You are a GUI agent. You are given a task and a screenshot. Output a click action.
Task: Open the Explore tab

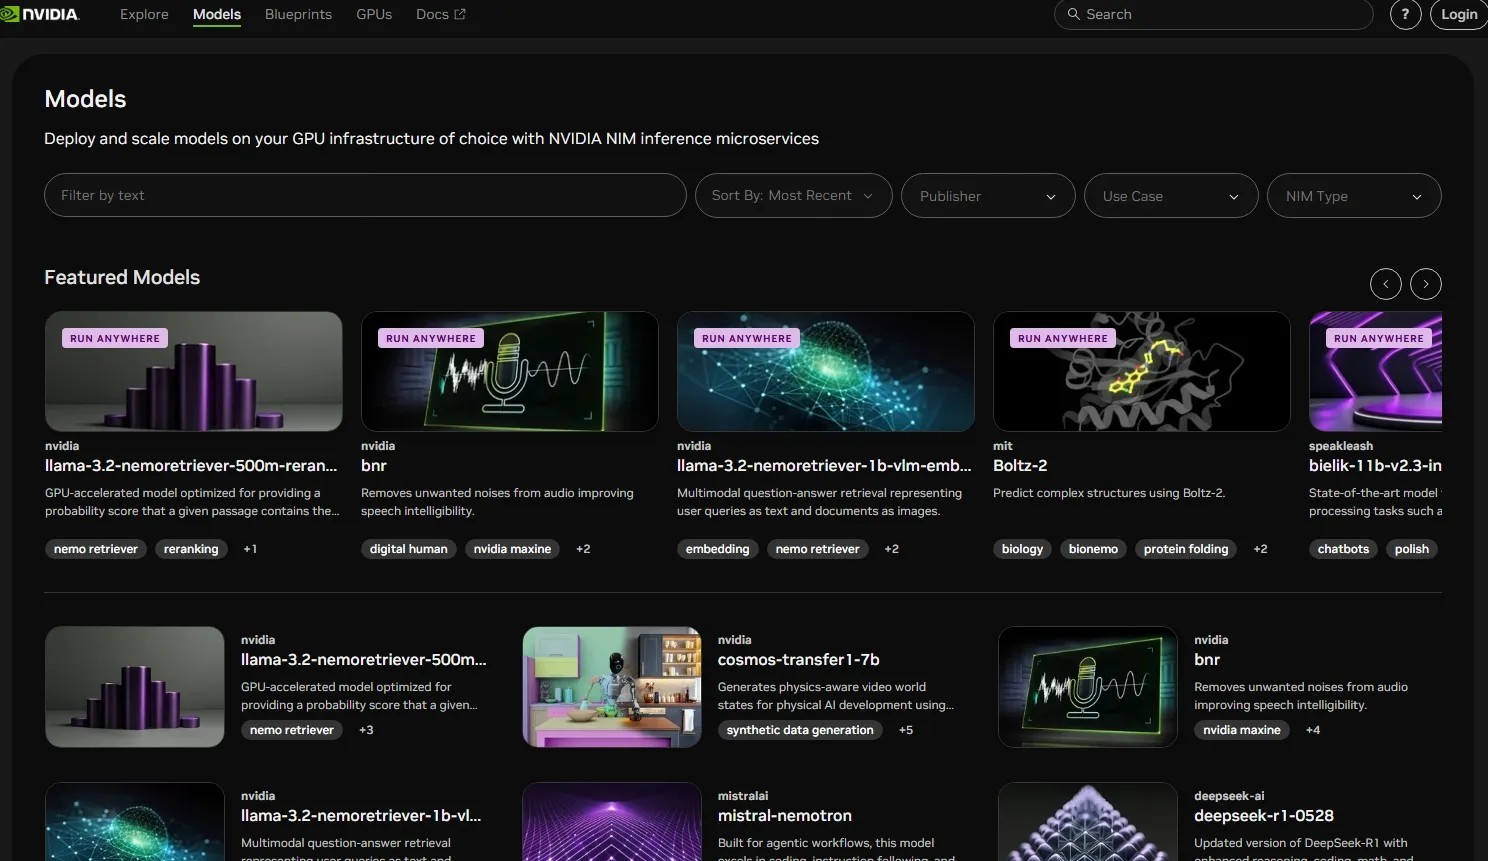coord(144,14)
